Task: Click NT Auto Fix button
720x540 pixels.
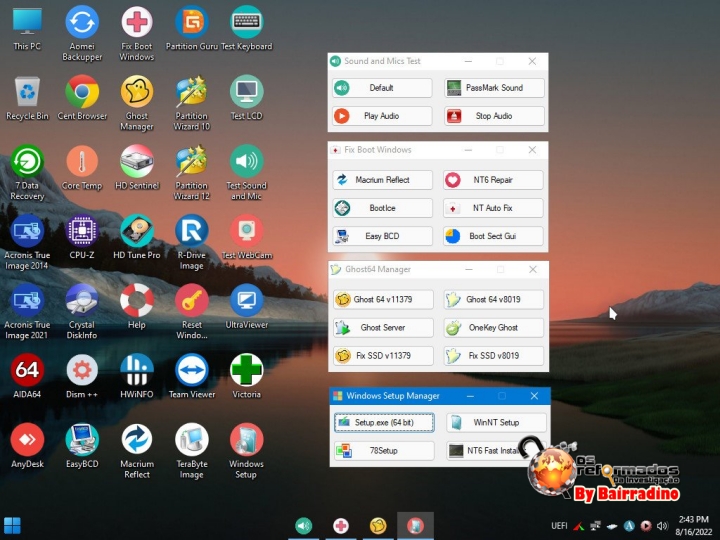Action: [493, 208]
